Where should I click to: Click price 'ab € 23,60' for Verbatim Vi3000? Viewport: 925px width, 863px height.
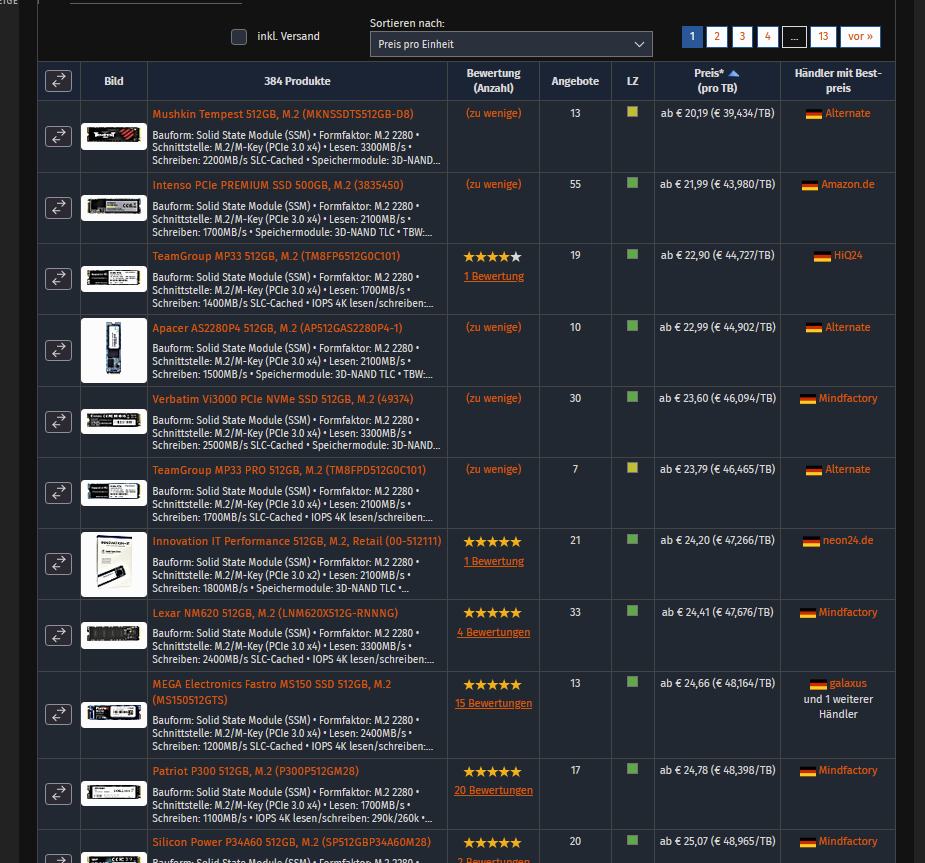[x=684, y=398]
